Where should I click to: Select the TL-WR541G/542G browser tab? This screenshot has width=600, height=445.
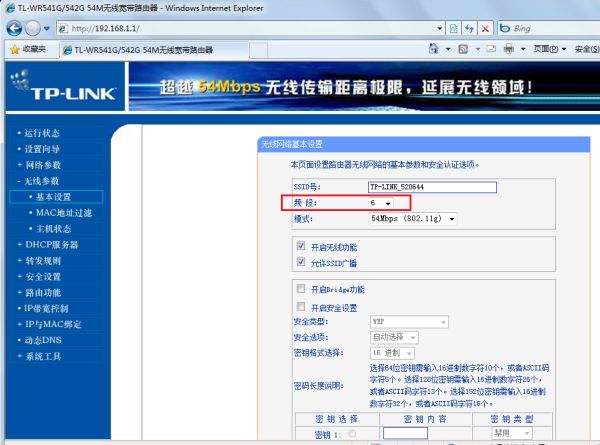click(154, 50)
